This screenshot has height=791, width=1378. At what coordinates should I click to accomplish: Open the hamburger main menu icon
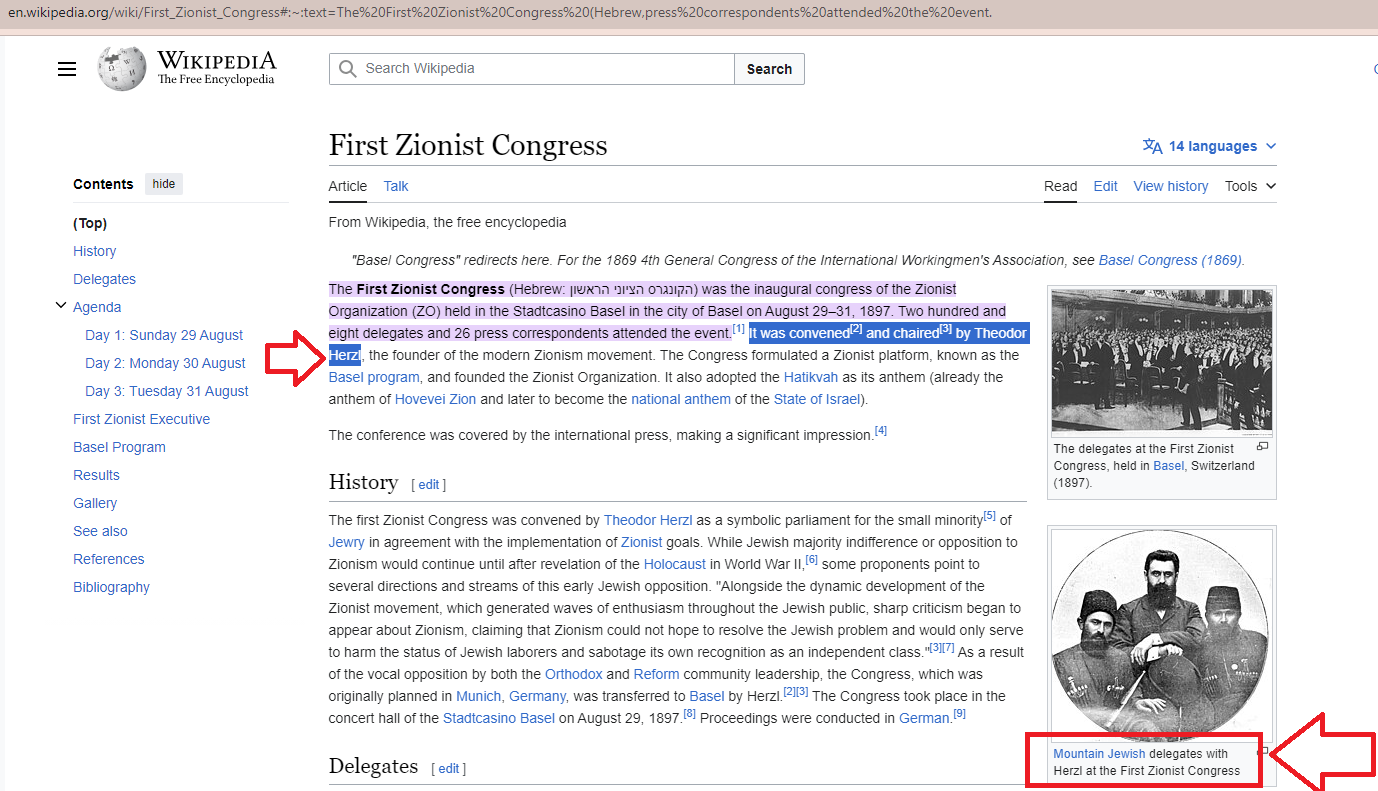(x=67, y=69)
